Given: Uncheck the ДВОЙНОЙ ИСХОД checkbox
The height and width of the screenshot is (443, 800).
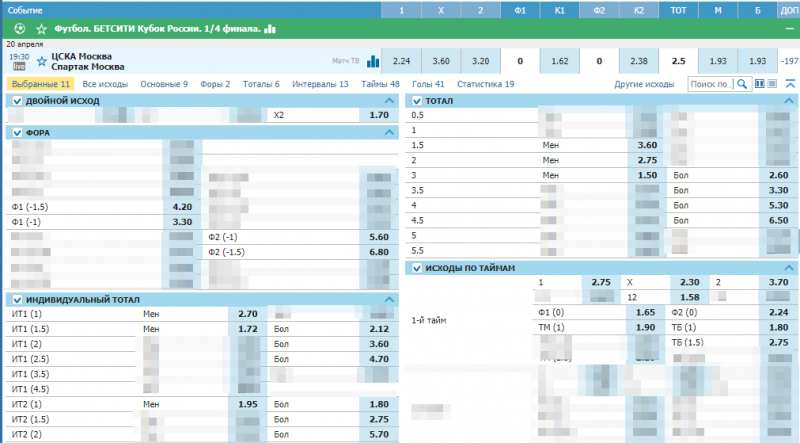Looking at the screenshot, I should [16, 101].
